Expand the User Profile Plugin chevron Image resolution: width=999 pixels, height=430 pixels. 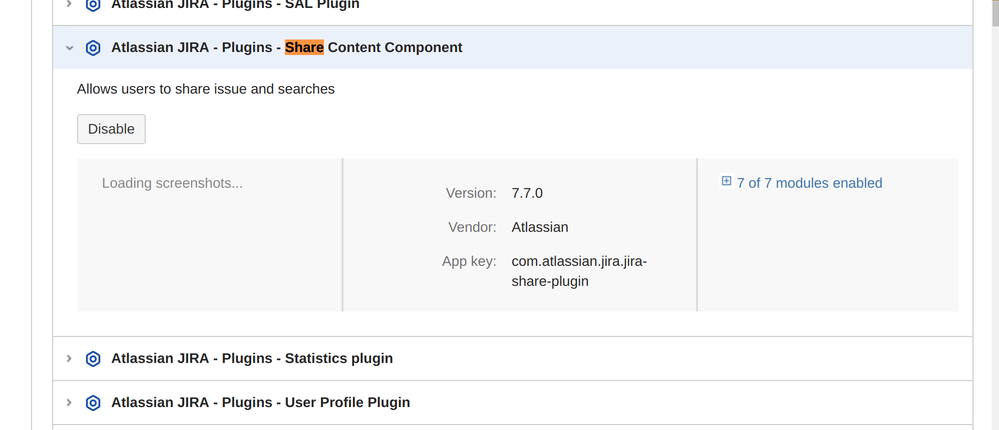coord(69,402)
